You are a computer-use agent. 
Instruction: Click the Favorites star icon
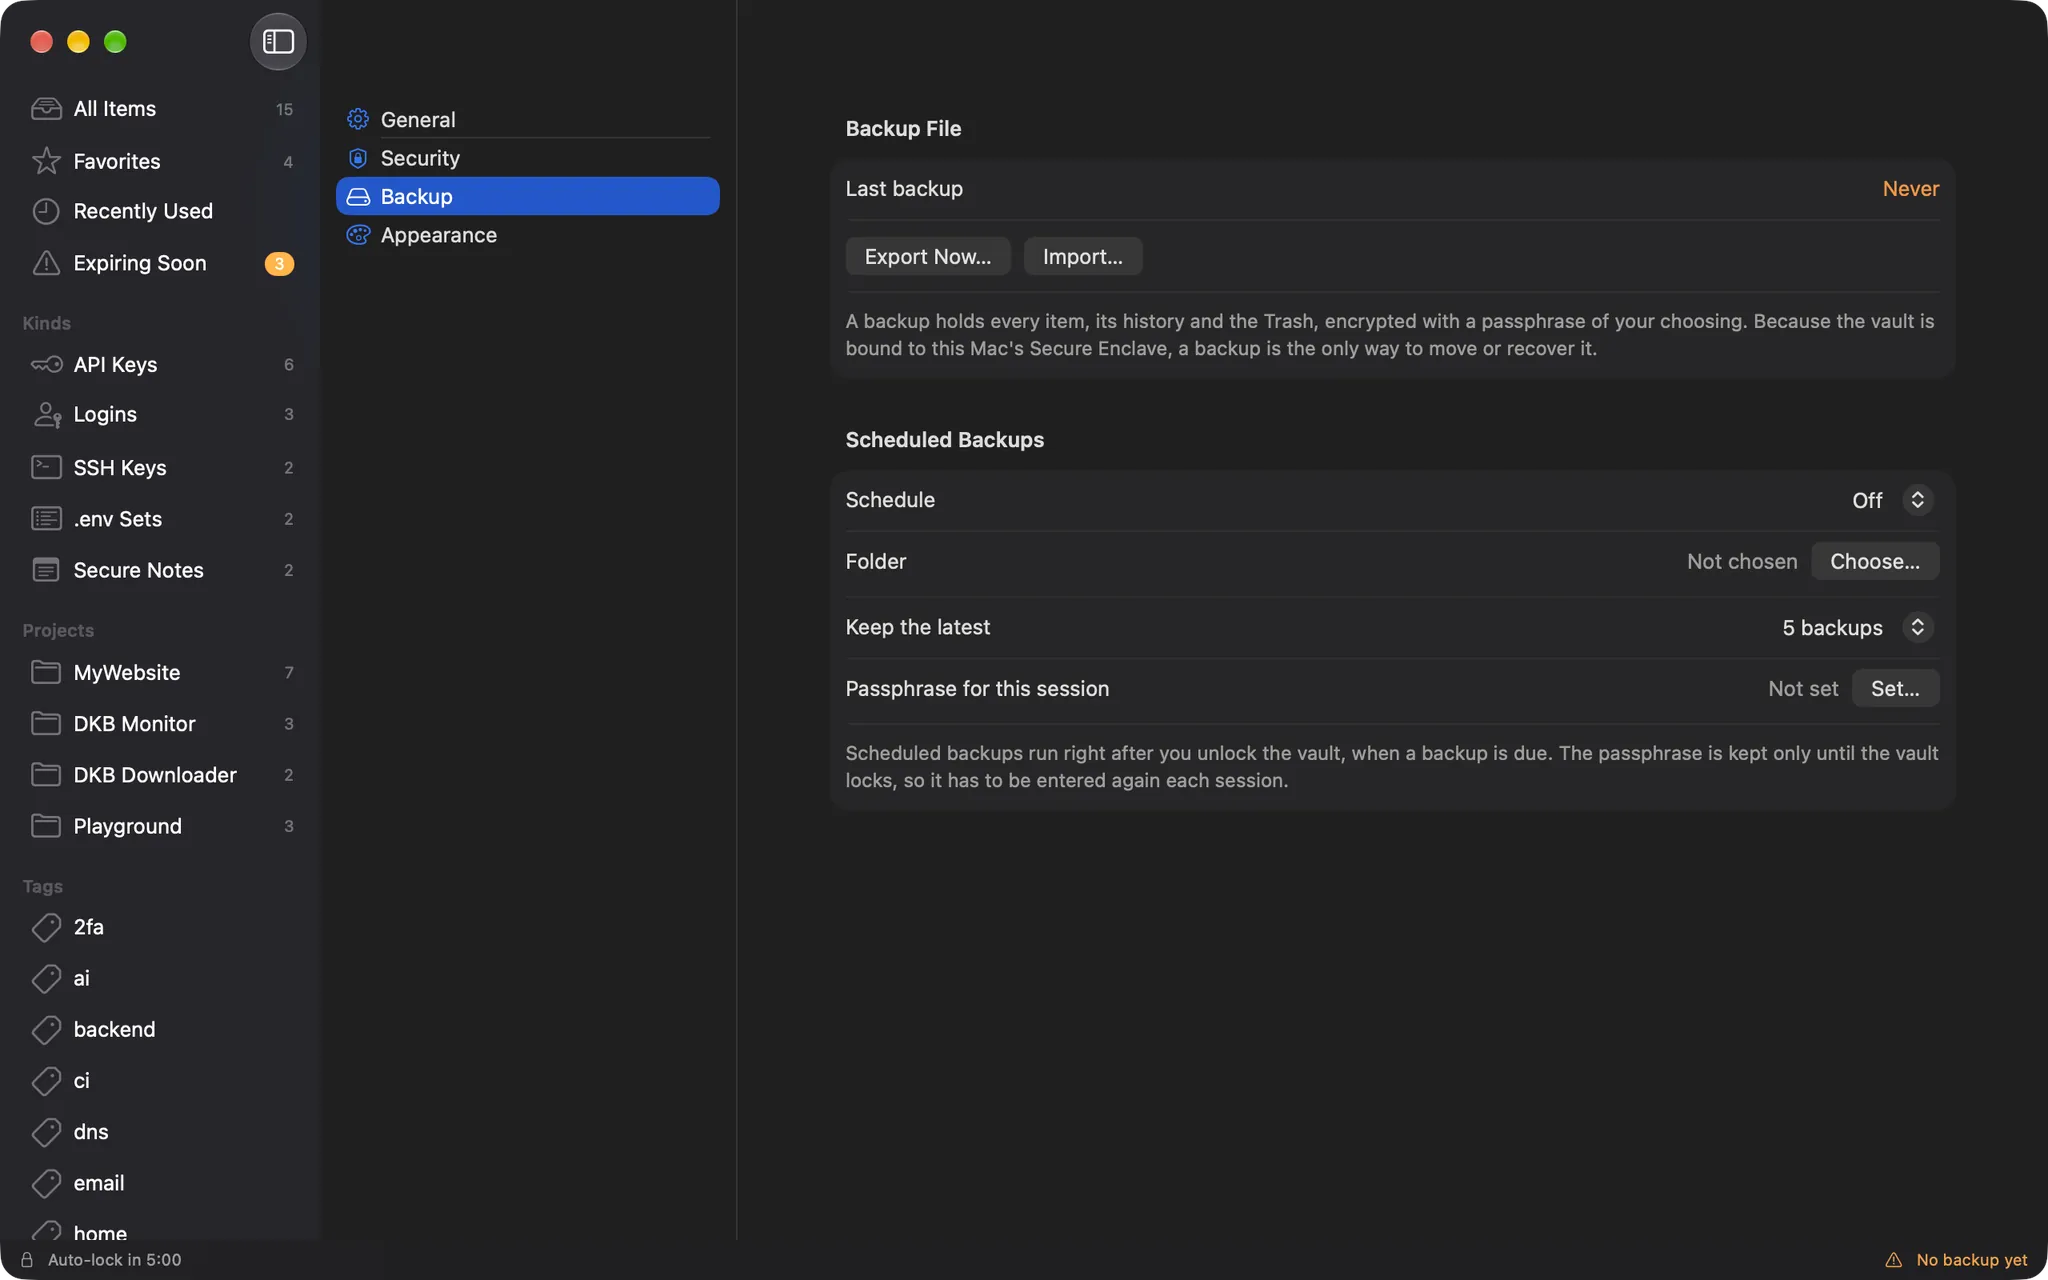(x=46, y=160)
